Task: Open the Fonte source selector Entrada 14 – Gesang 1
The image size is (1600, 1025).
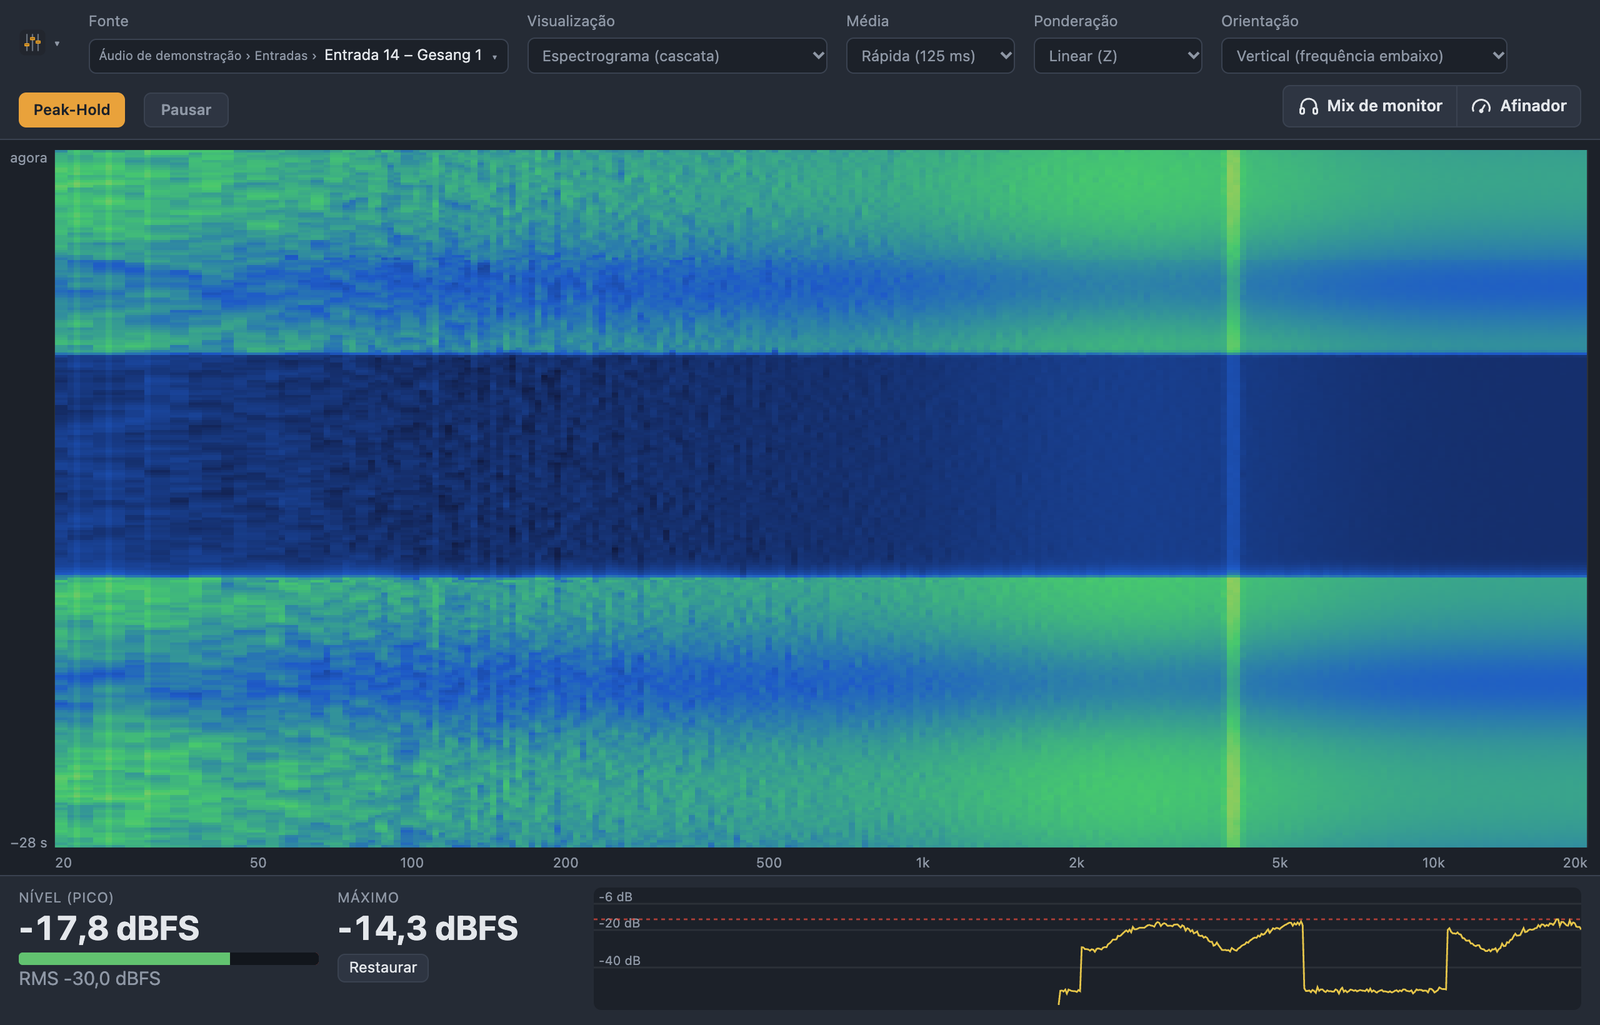Action: tap(298, 56)
